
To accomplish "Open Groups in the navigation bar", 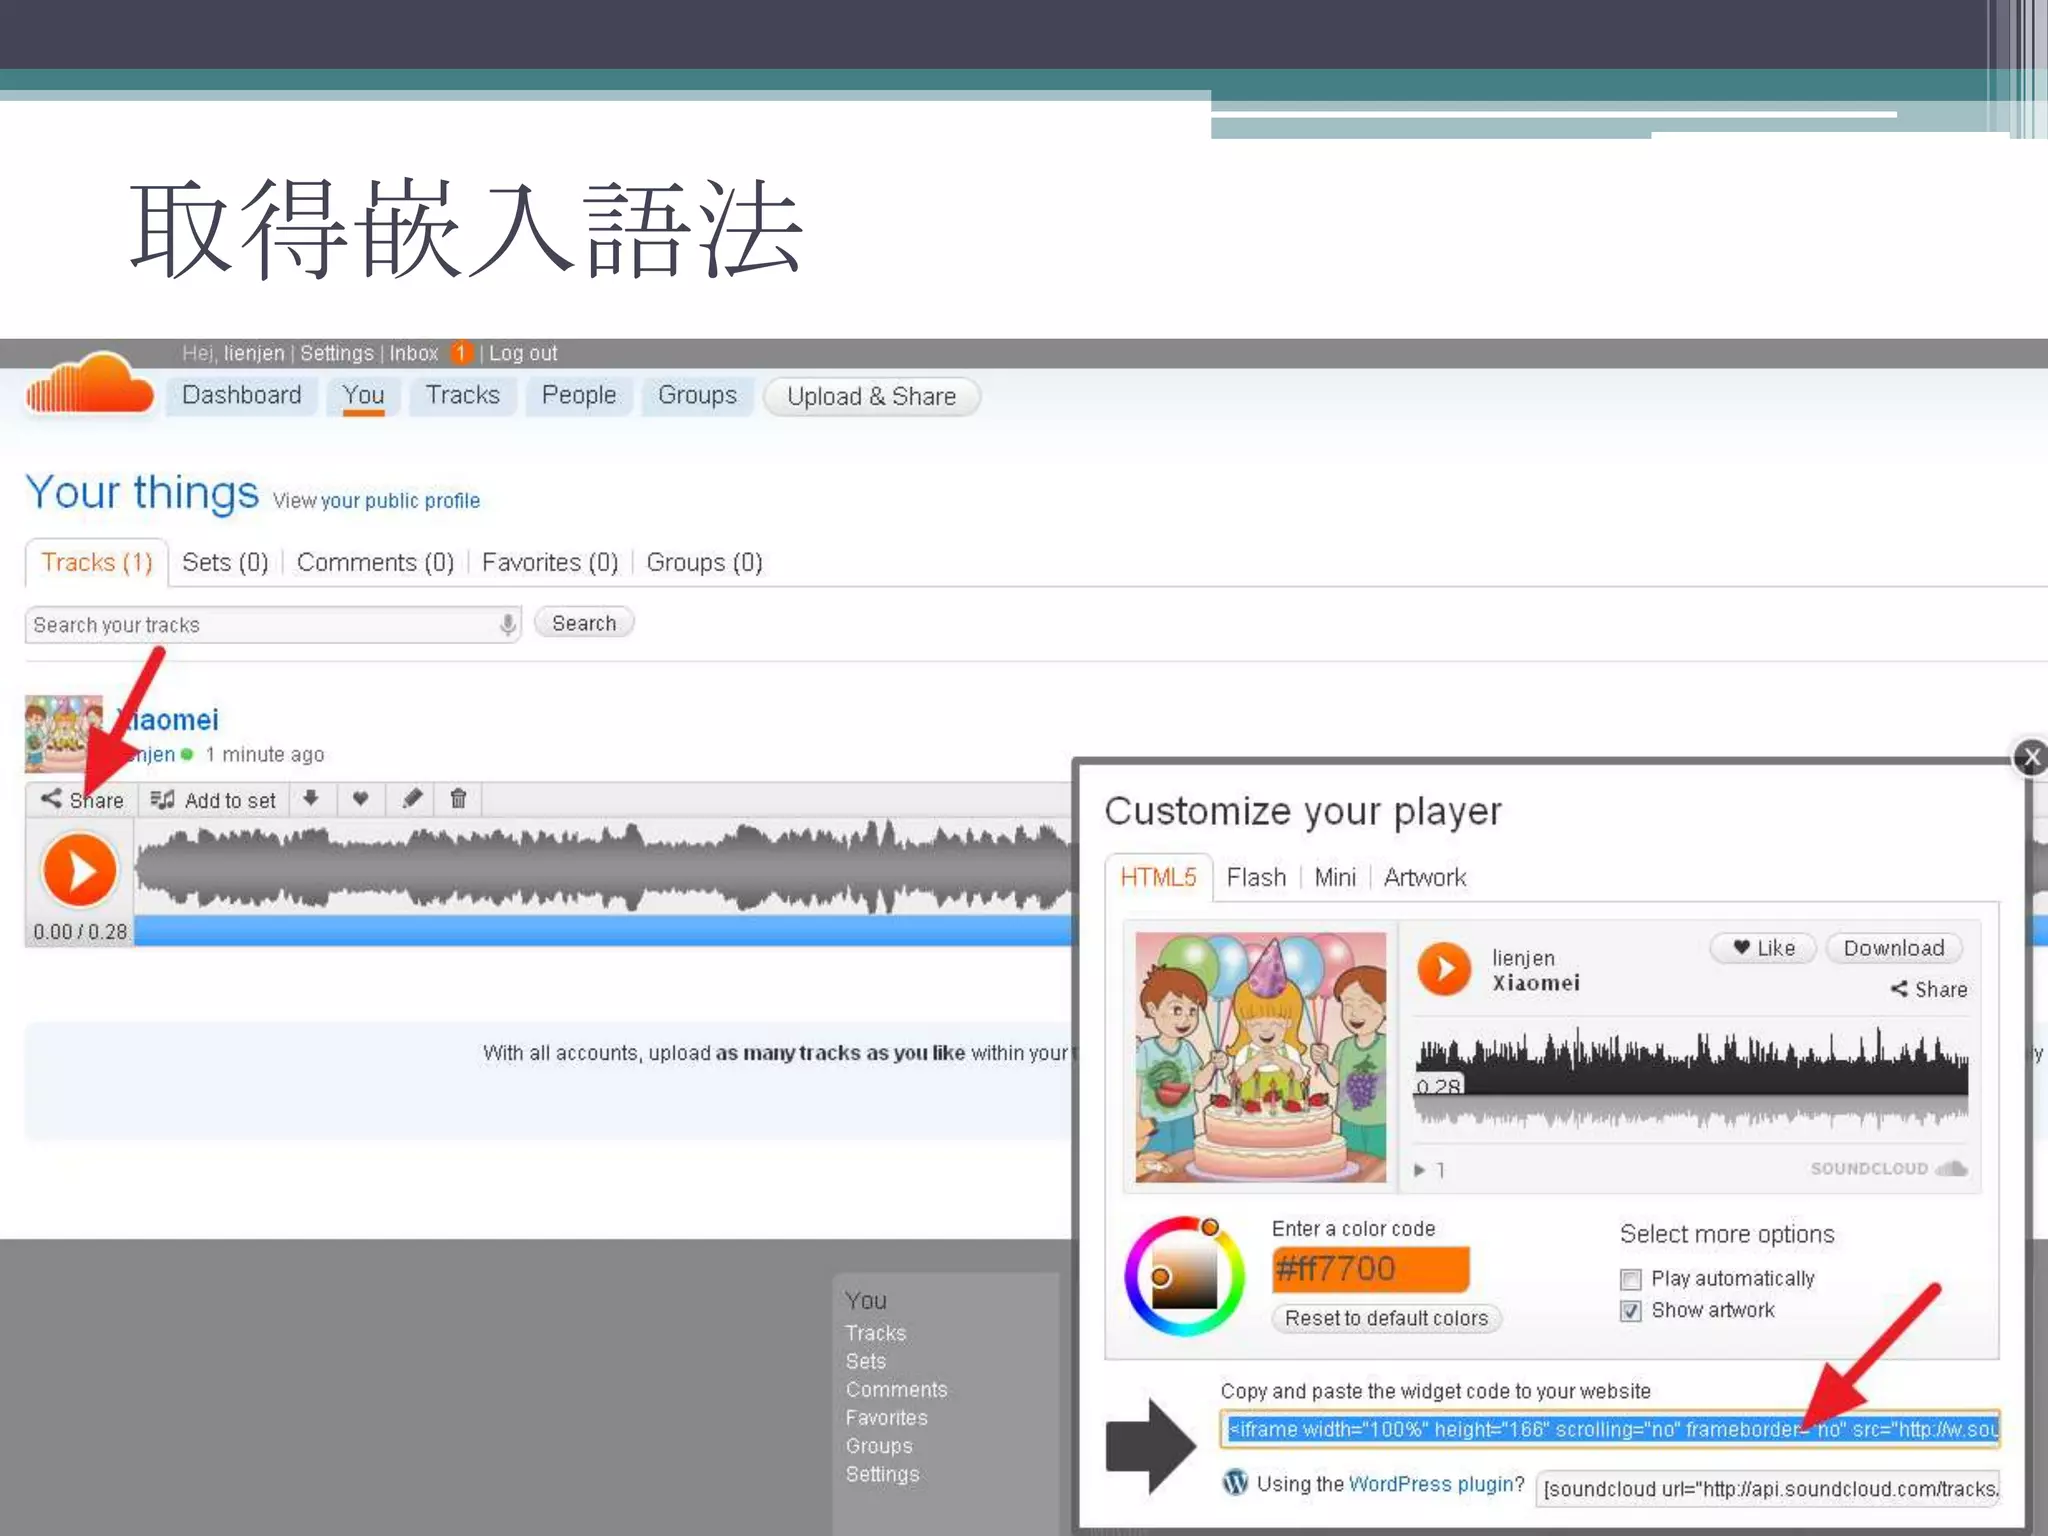I will pyautogui.click(x=697, y=395).
